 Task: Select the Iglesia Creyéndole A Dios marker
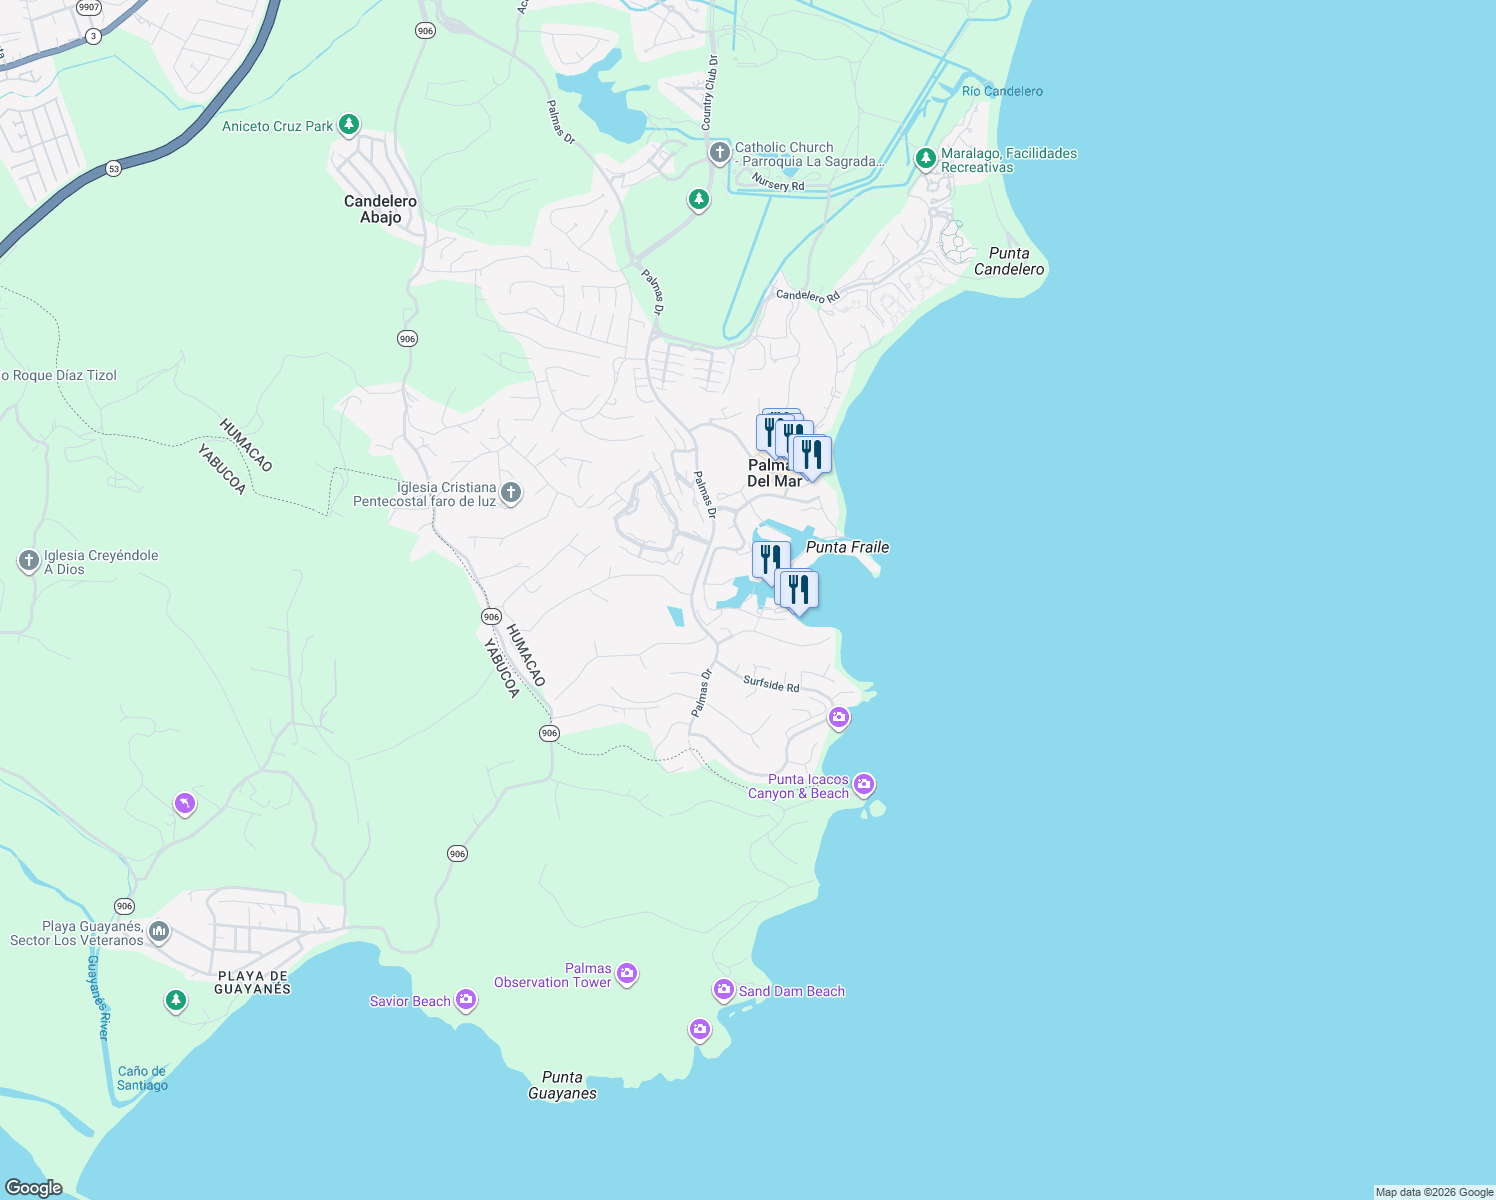click(27, 560)
